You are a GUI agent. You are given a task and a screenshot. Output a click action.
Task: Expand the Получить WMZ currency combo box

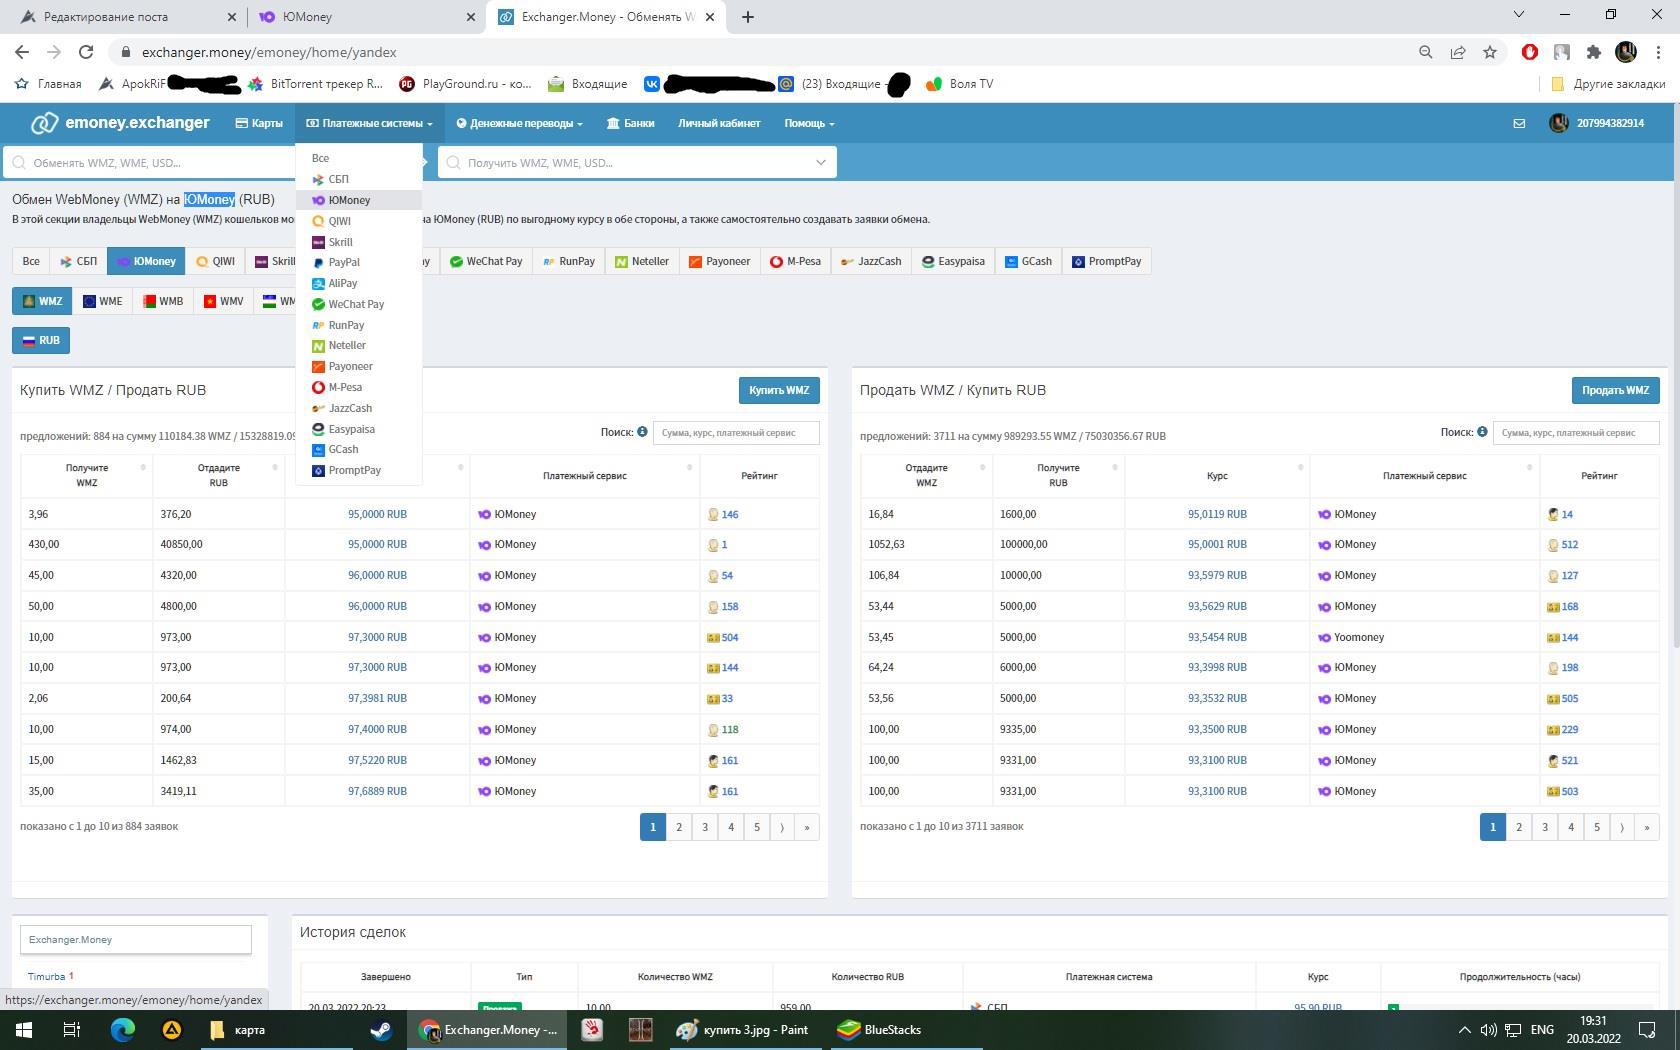[637, 162]
